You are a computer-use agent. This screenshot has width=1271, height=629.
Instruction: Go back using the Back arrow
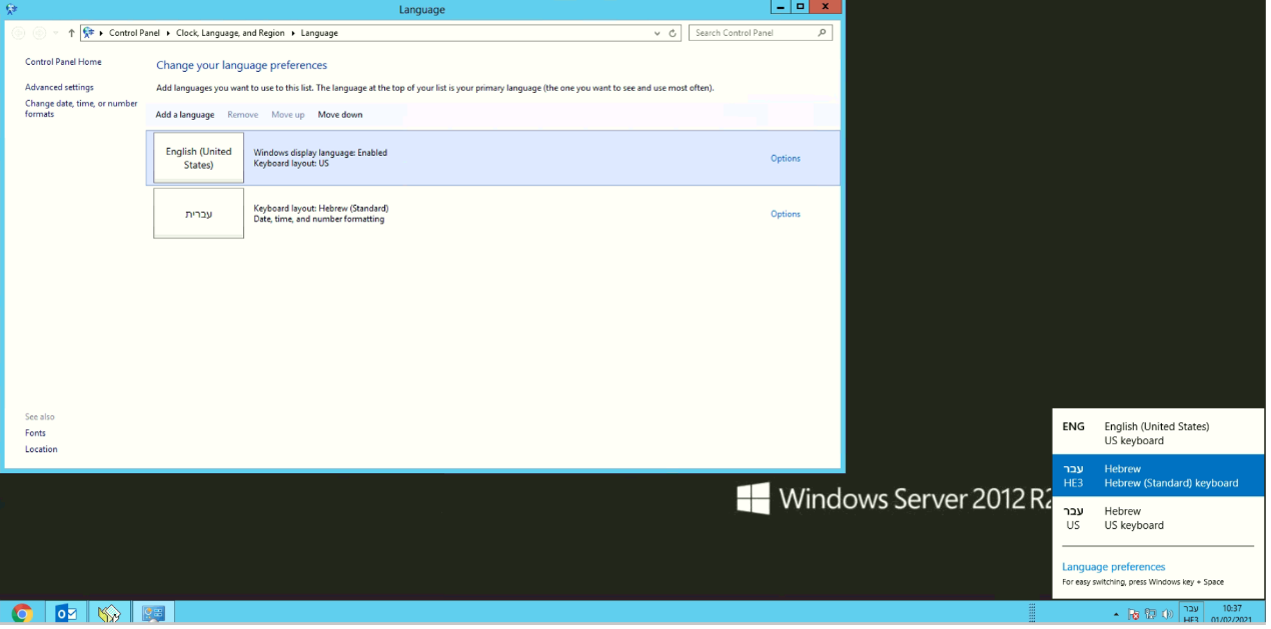point(18,33)
